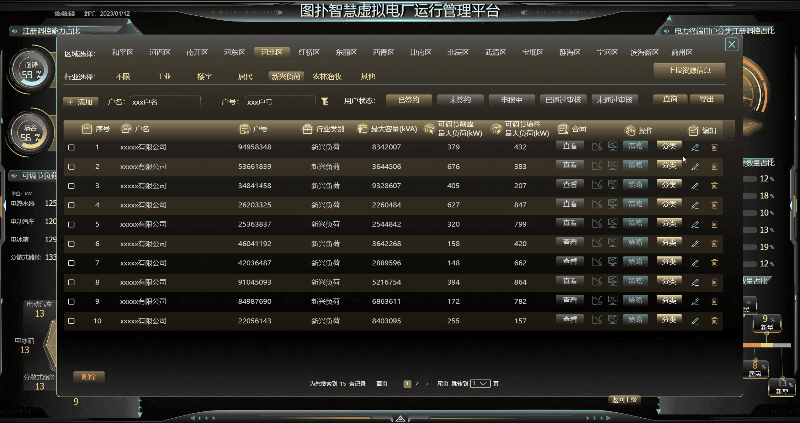Viewport: 800px width, 423px height.
Task: Select current page 1 in pagination
Action: point(407,384)
